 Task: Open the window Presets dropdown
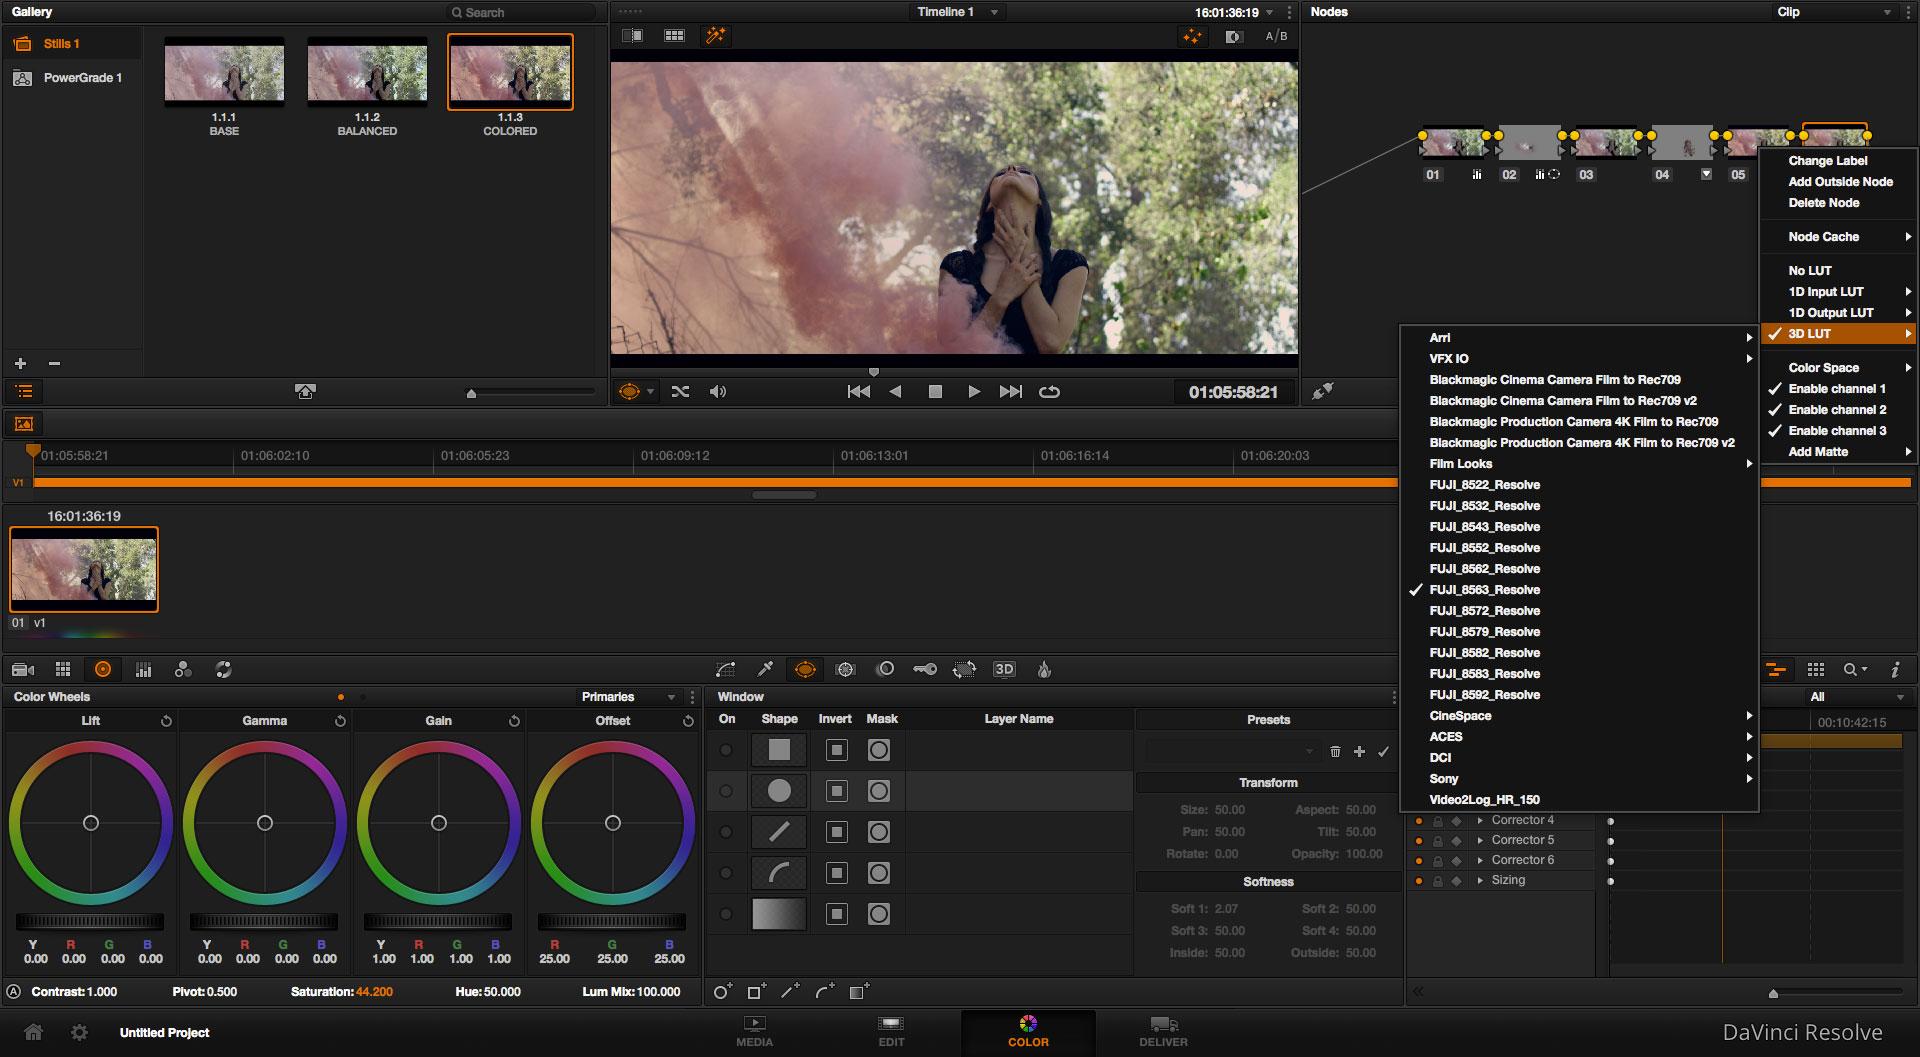(1232, 750)
